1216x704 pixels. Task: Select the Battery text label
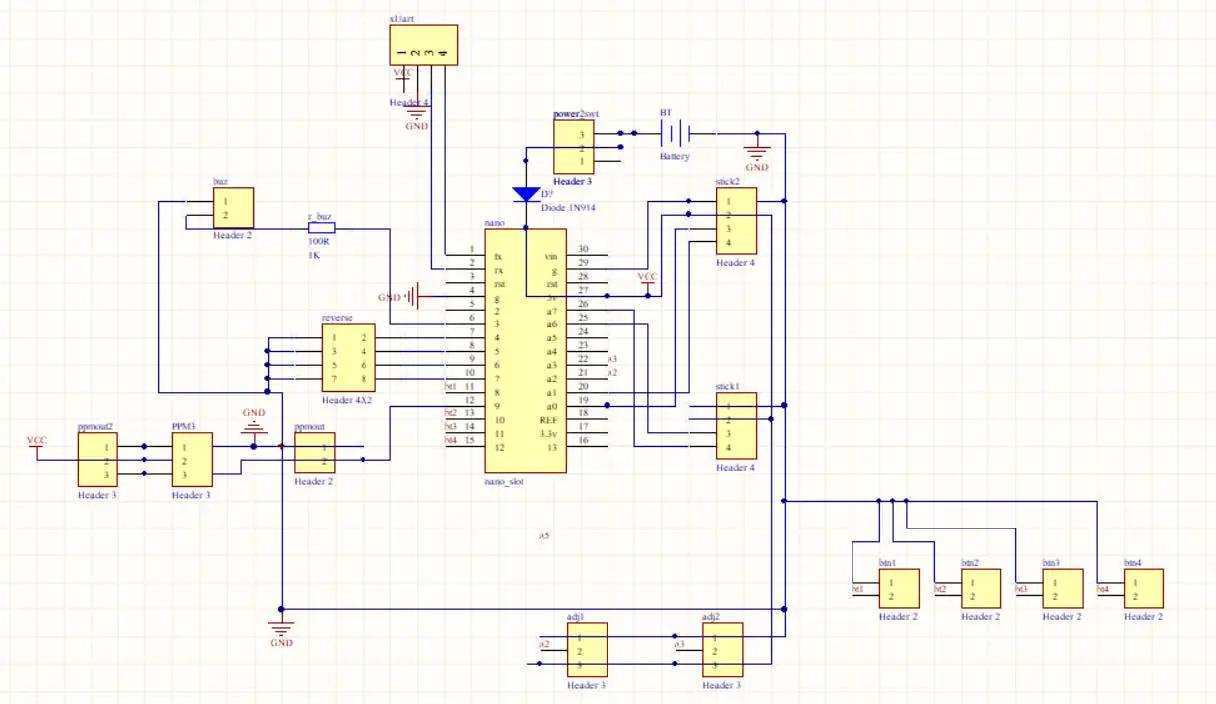674,156
